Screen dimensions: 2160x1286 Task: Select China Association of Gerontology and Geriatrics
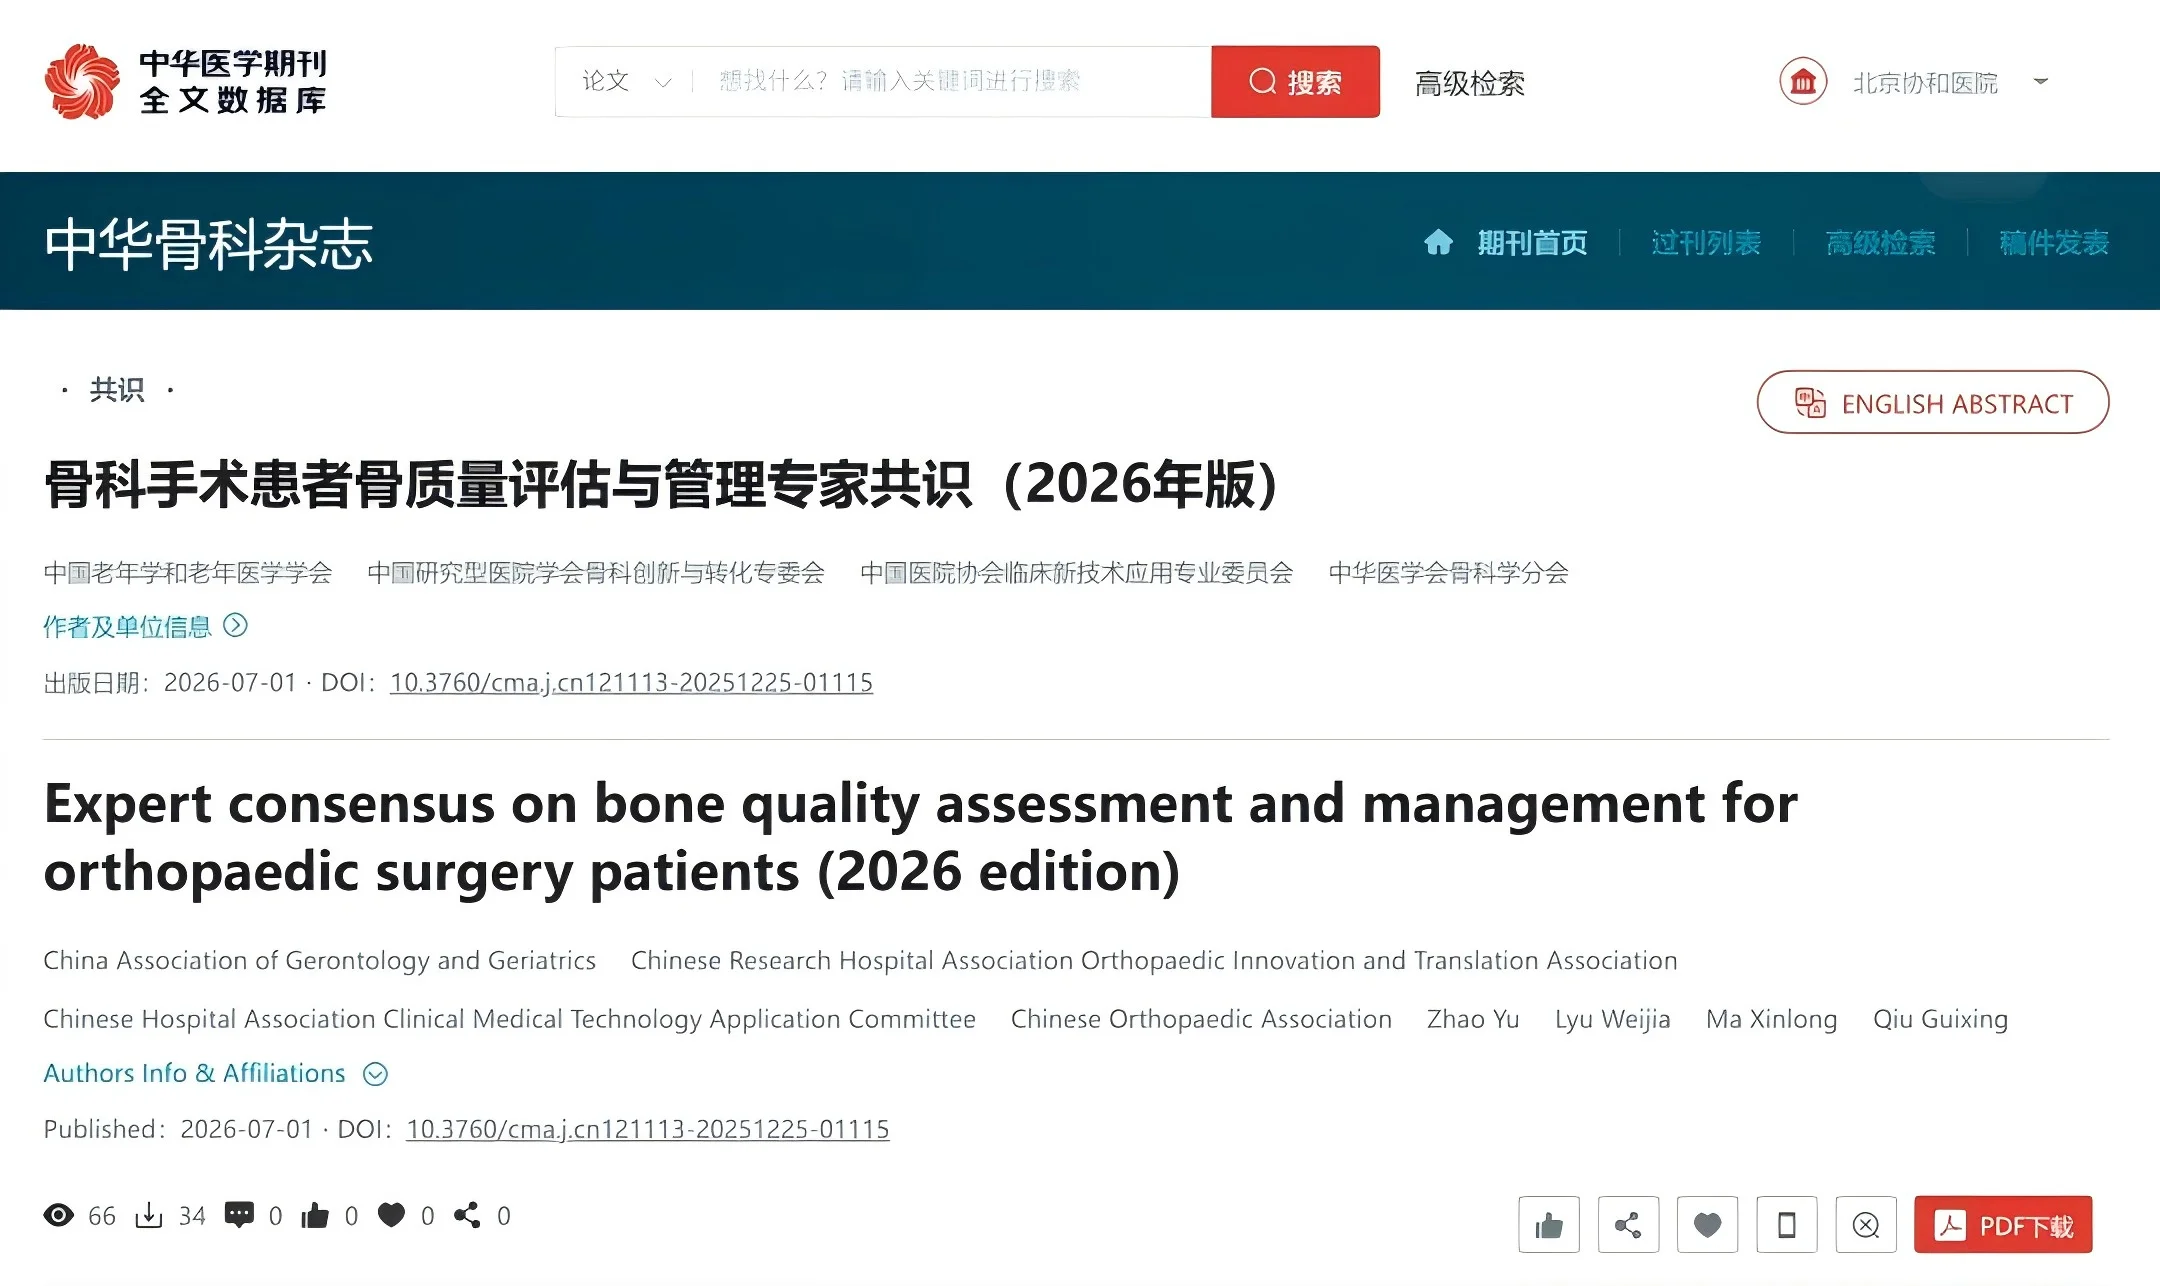(320, 961)
